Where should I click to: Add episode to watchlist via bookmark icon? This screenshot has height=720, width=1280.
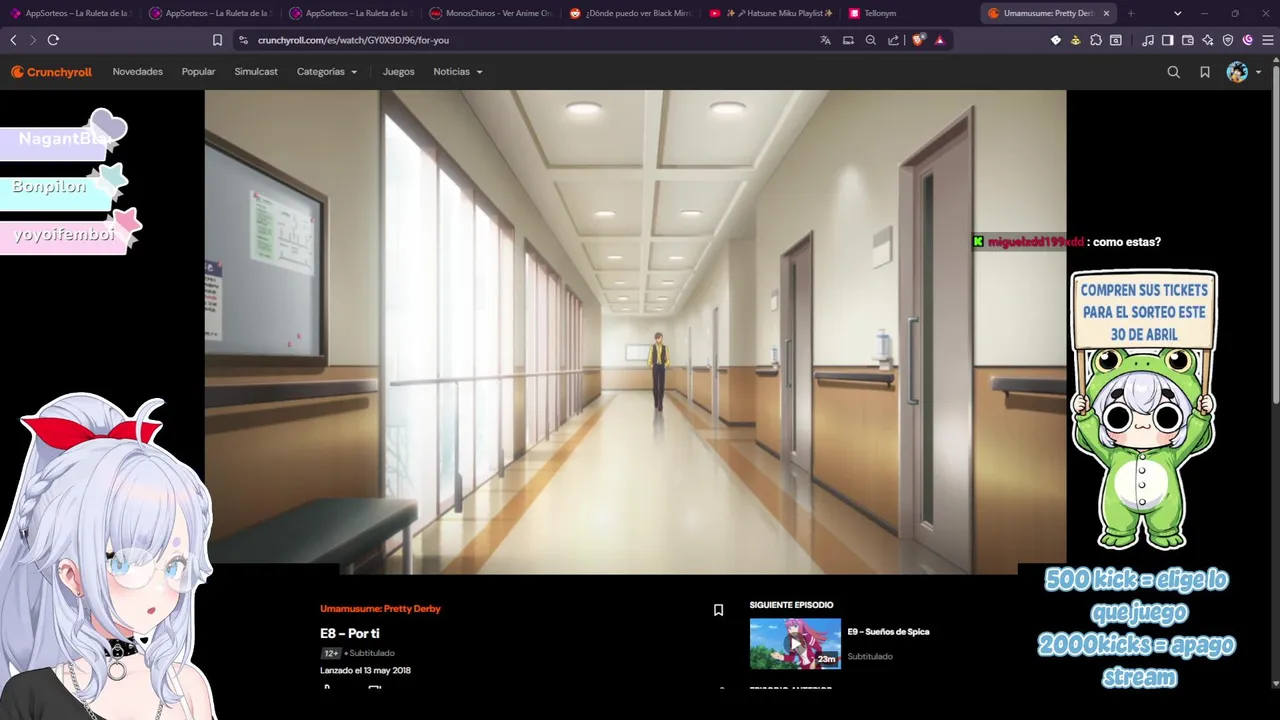[x=718, y=610]
